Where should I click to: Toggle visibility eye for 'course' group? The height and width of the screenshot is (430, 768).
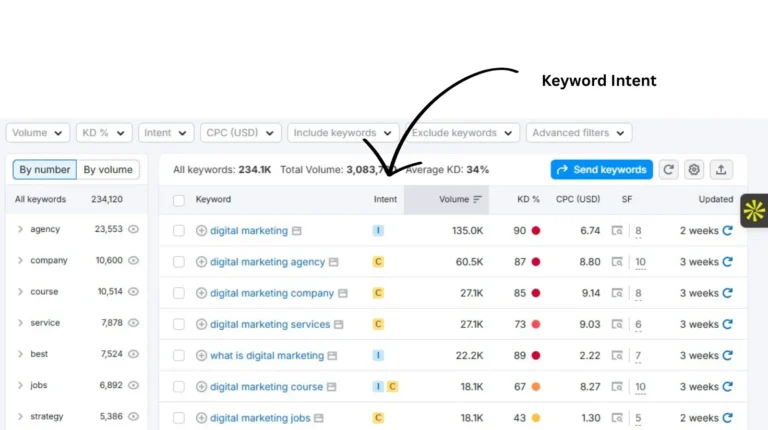(x=133, y=291)
